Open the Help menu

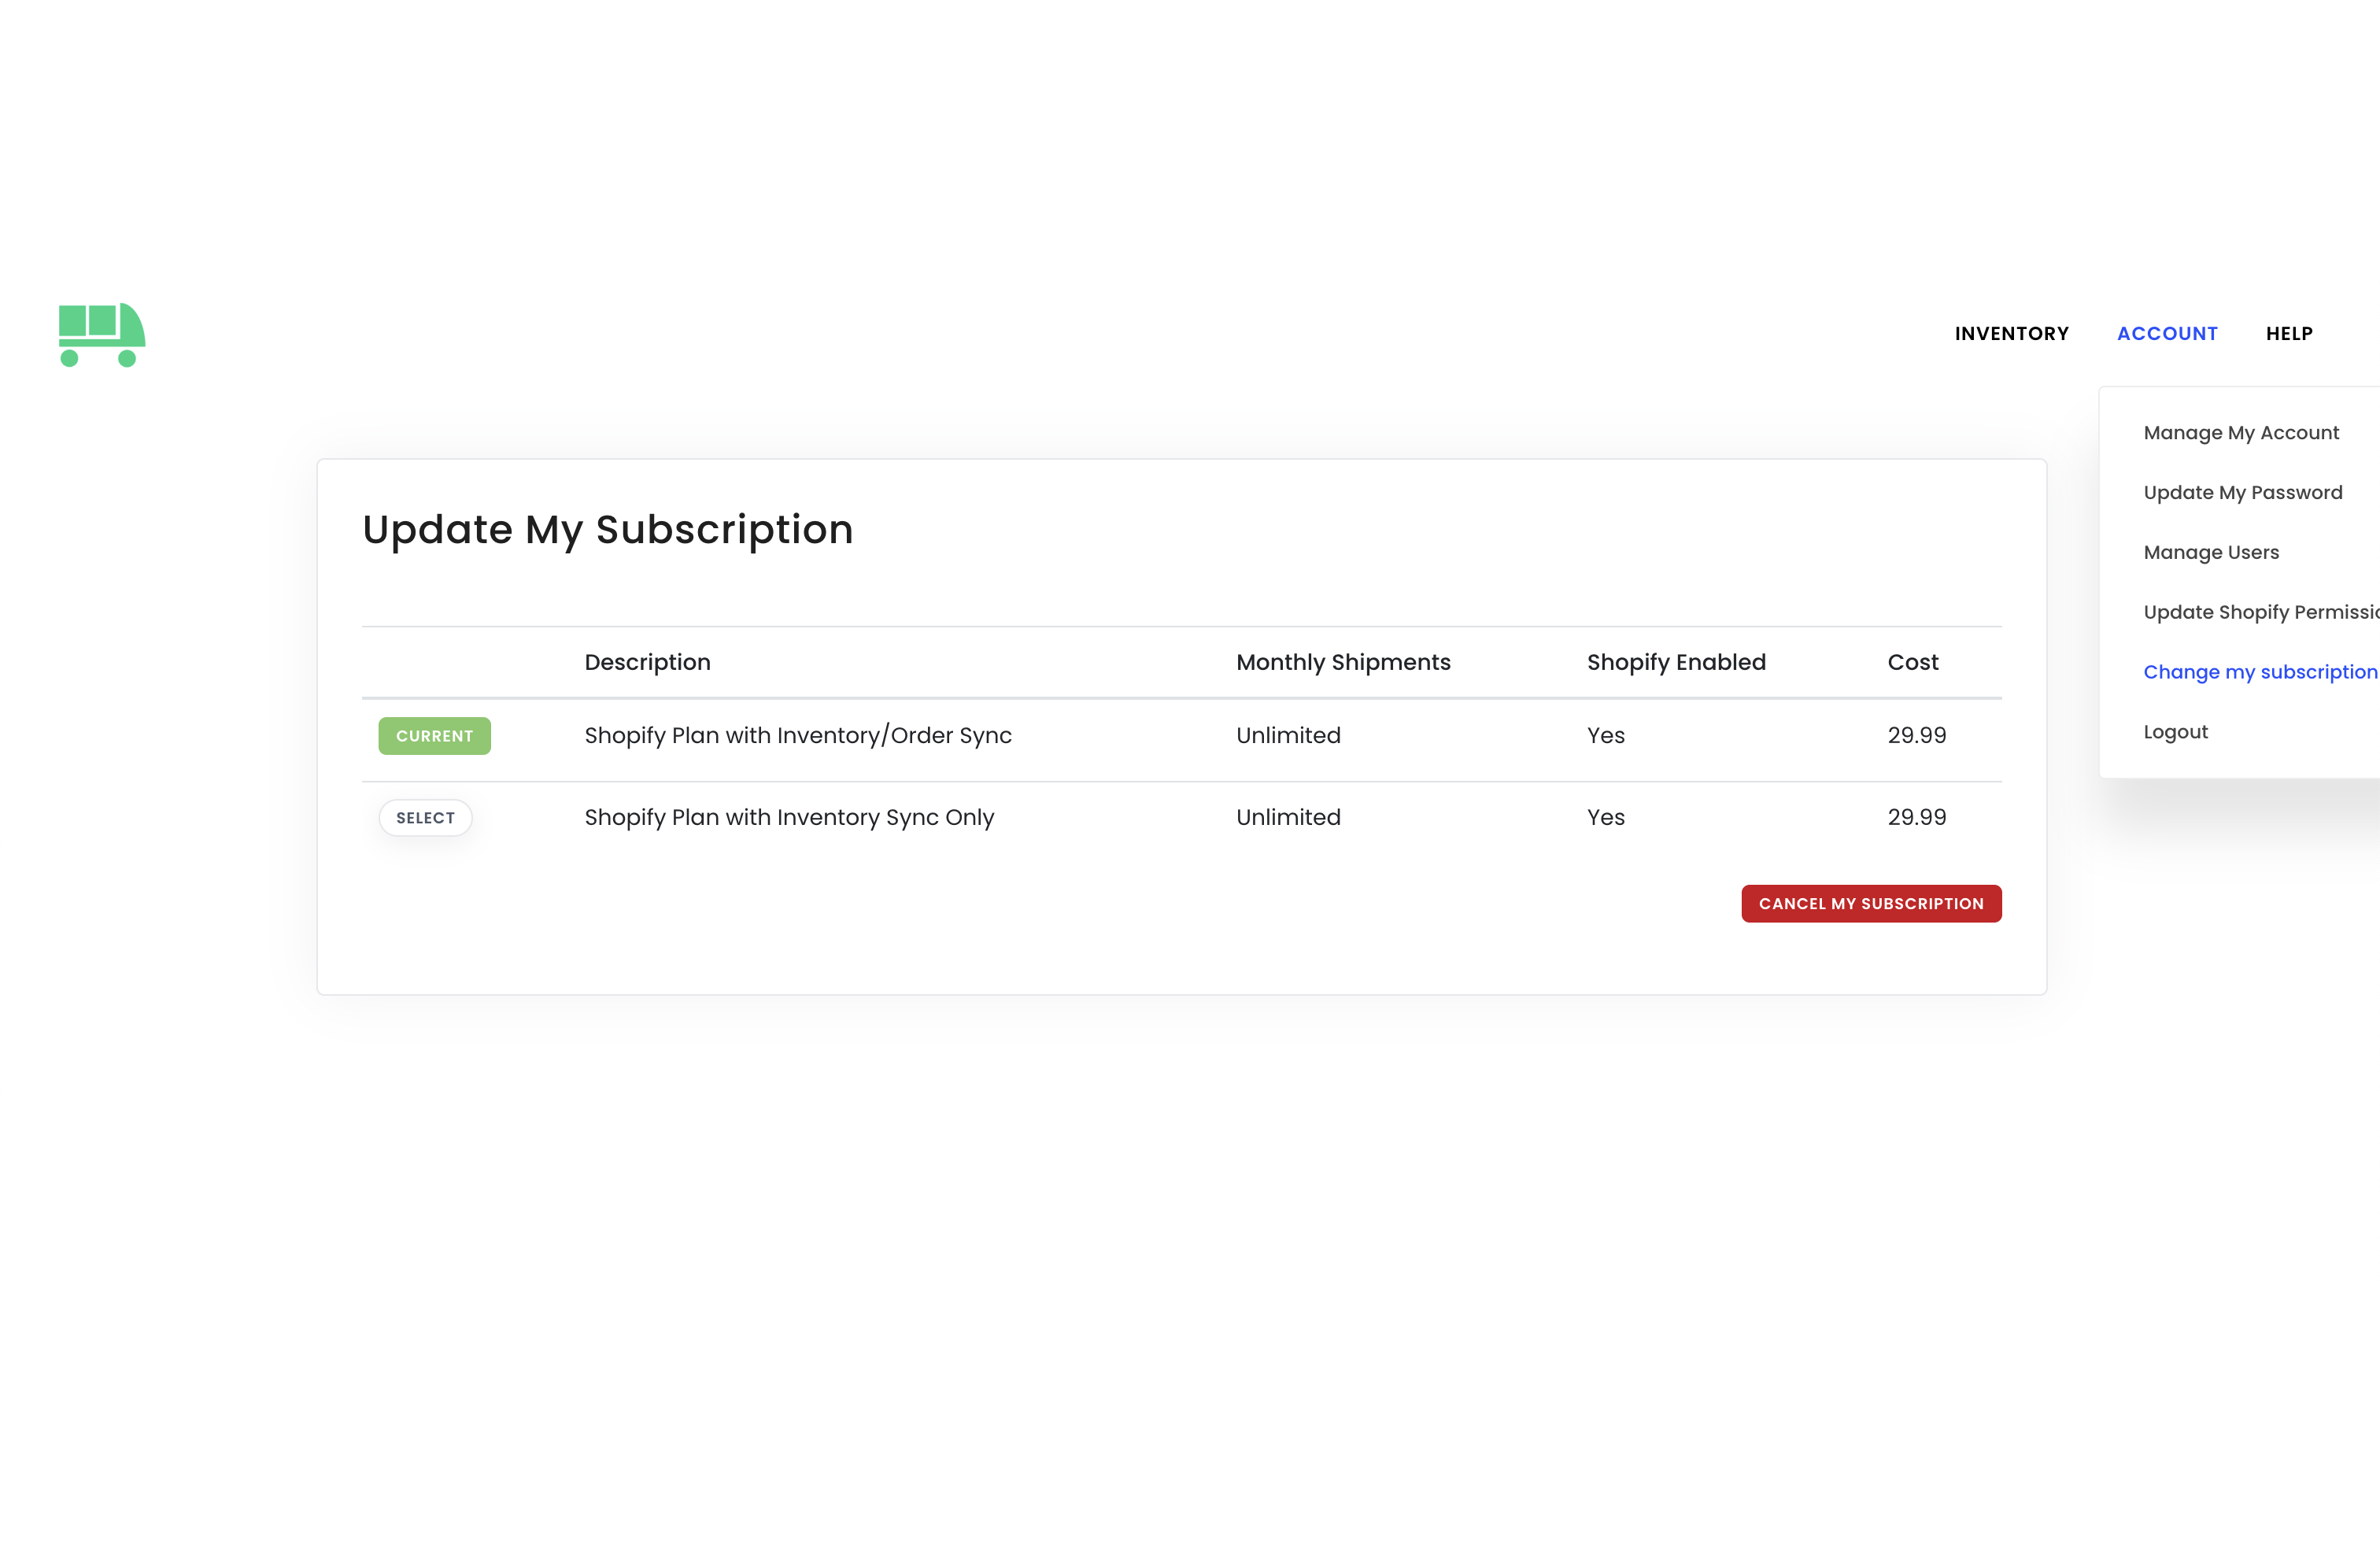(2289, 334)
